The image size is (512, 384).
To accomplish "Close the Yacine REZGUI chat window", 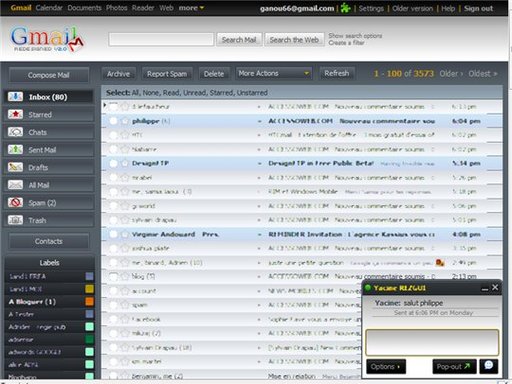I will (x=495, y=287).
